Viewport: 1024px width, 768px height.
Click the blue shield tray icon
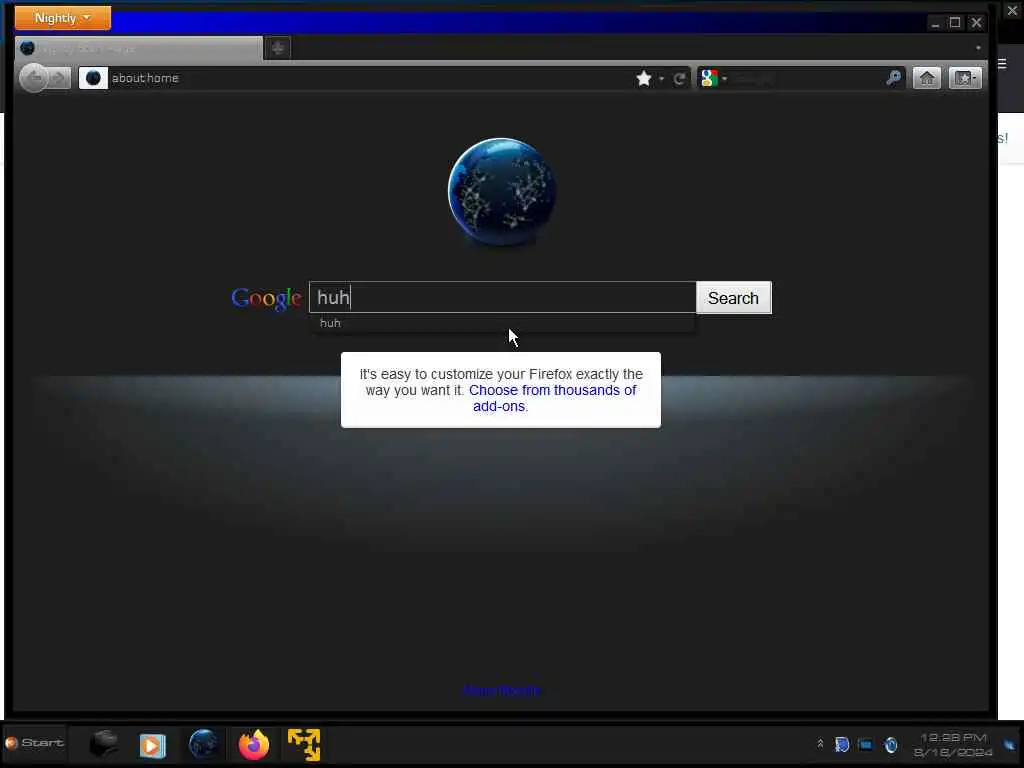coord(842,744)
